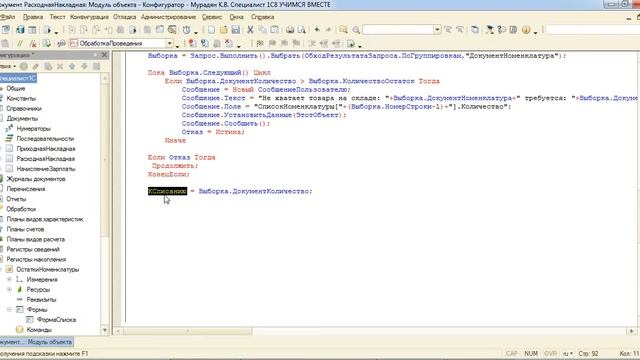Close the Конфигурация panel with X
The image size is (640, 360).
coord(104,55)
